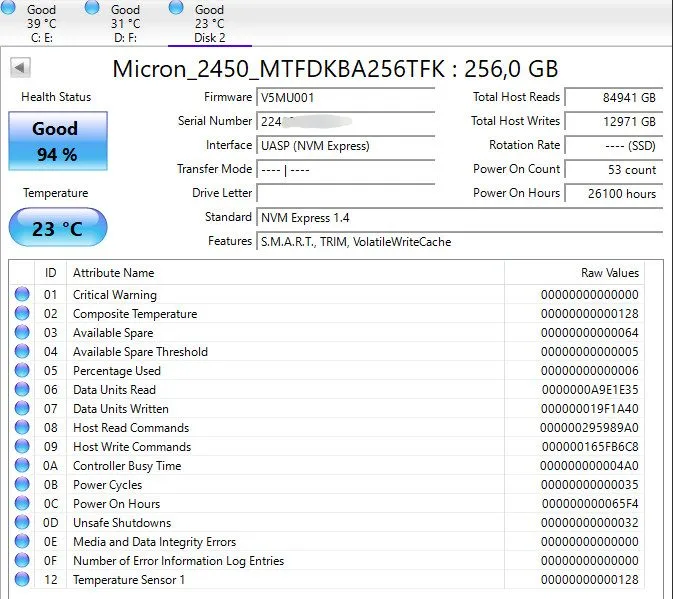Click the status icon for Composite Temperature
Viewport: 673px width, 599px height.
22,313
